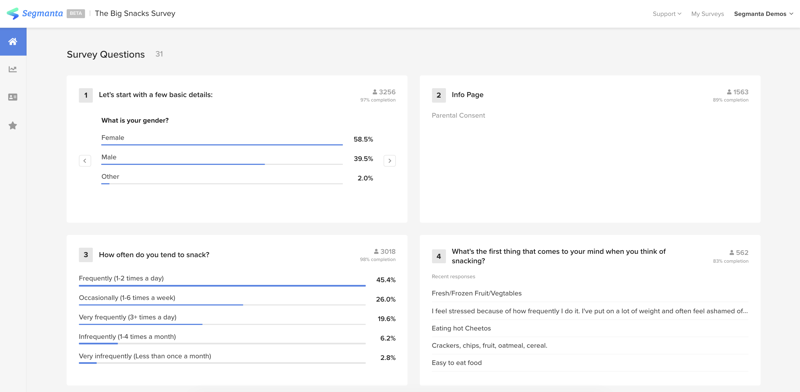Click respondent count icon on question 1
The width and height of the screenshot is (800, 392).
coord(375,92)
